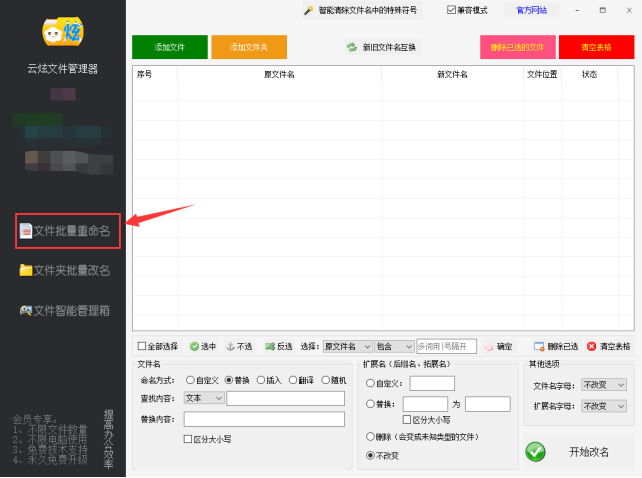Click the orange 添加文件夹 button
This screenshot has height=478, width=642.
[x=249, y=47]
